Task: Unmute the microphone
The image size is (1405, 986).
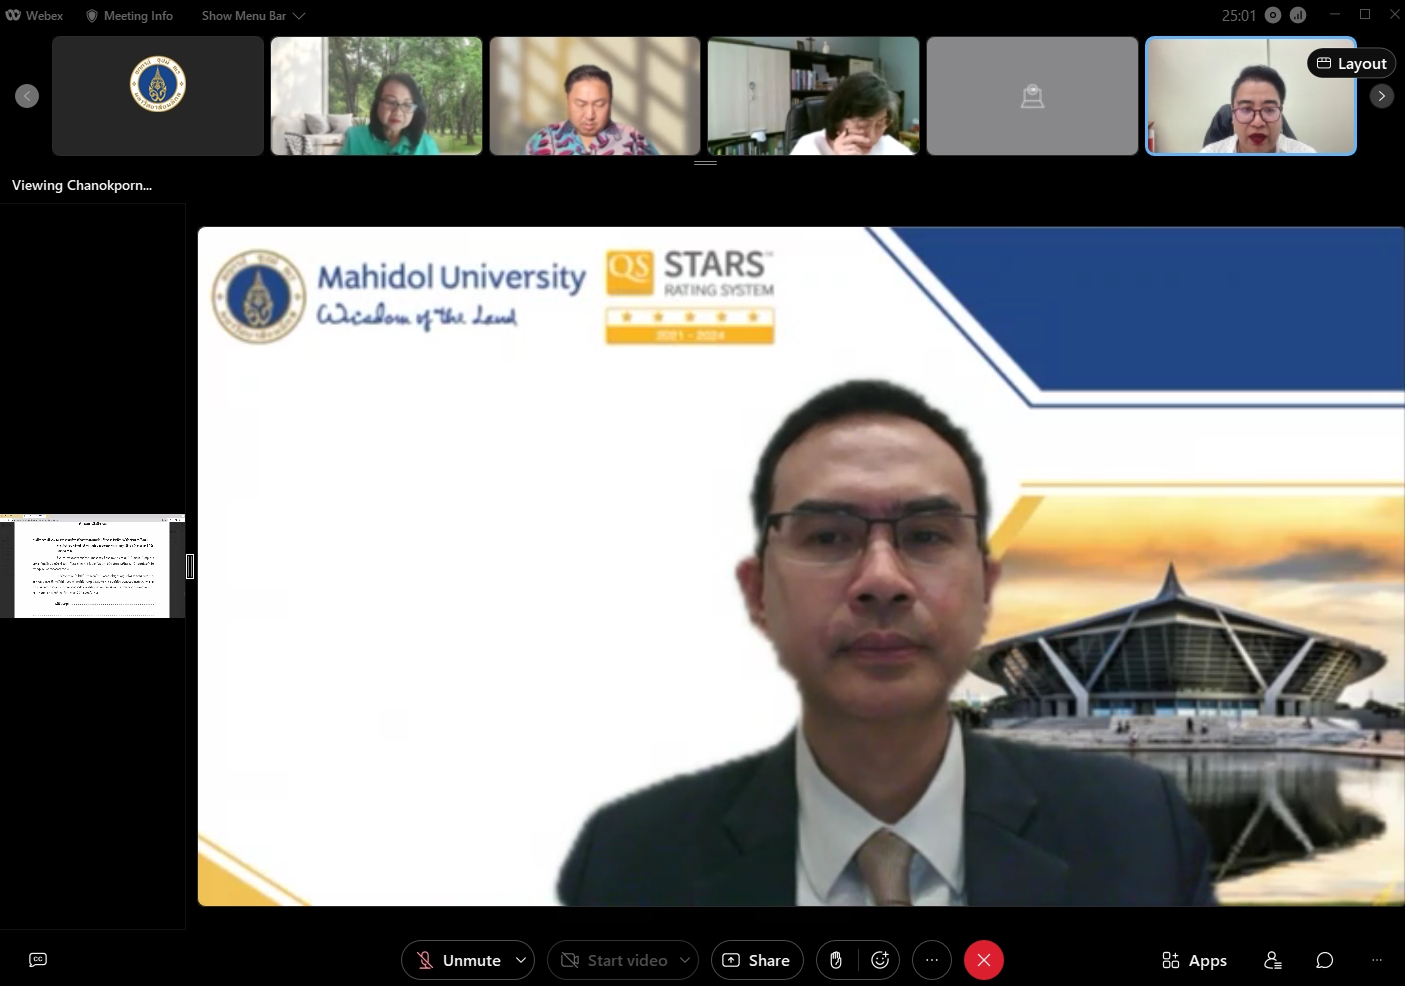Action: click(x=458, y=960)
